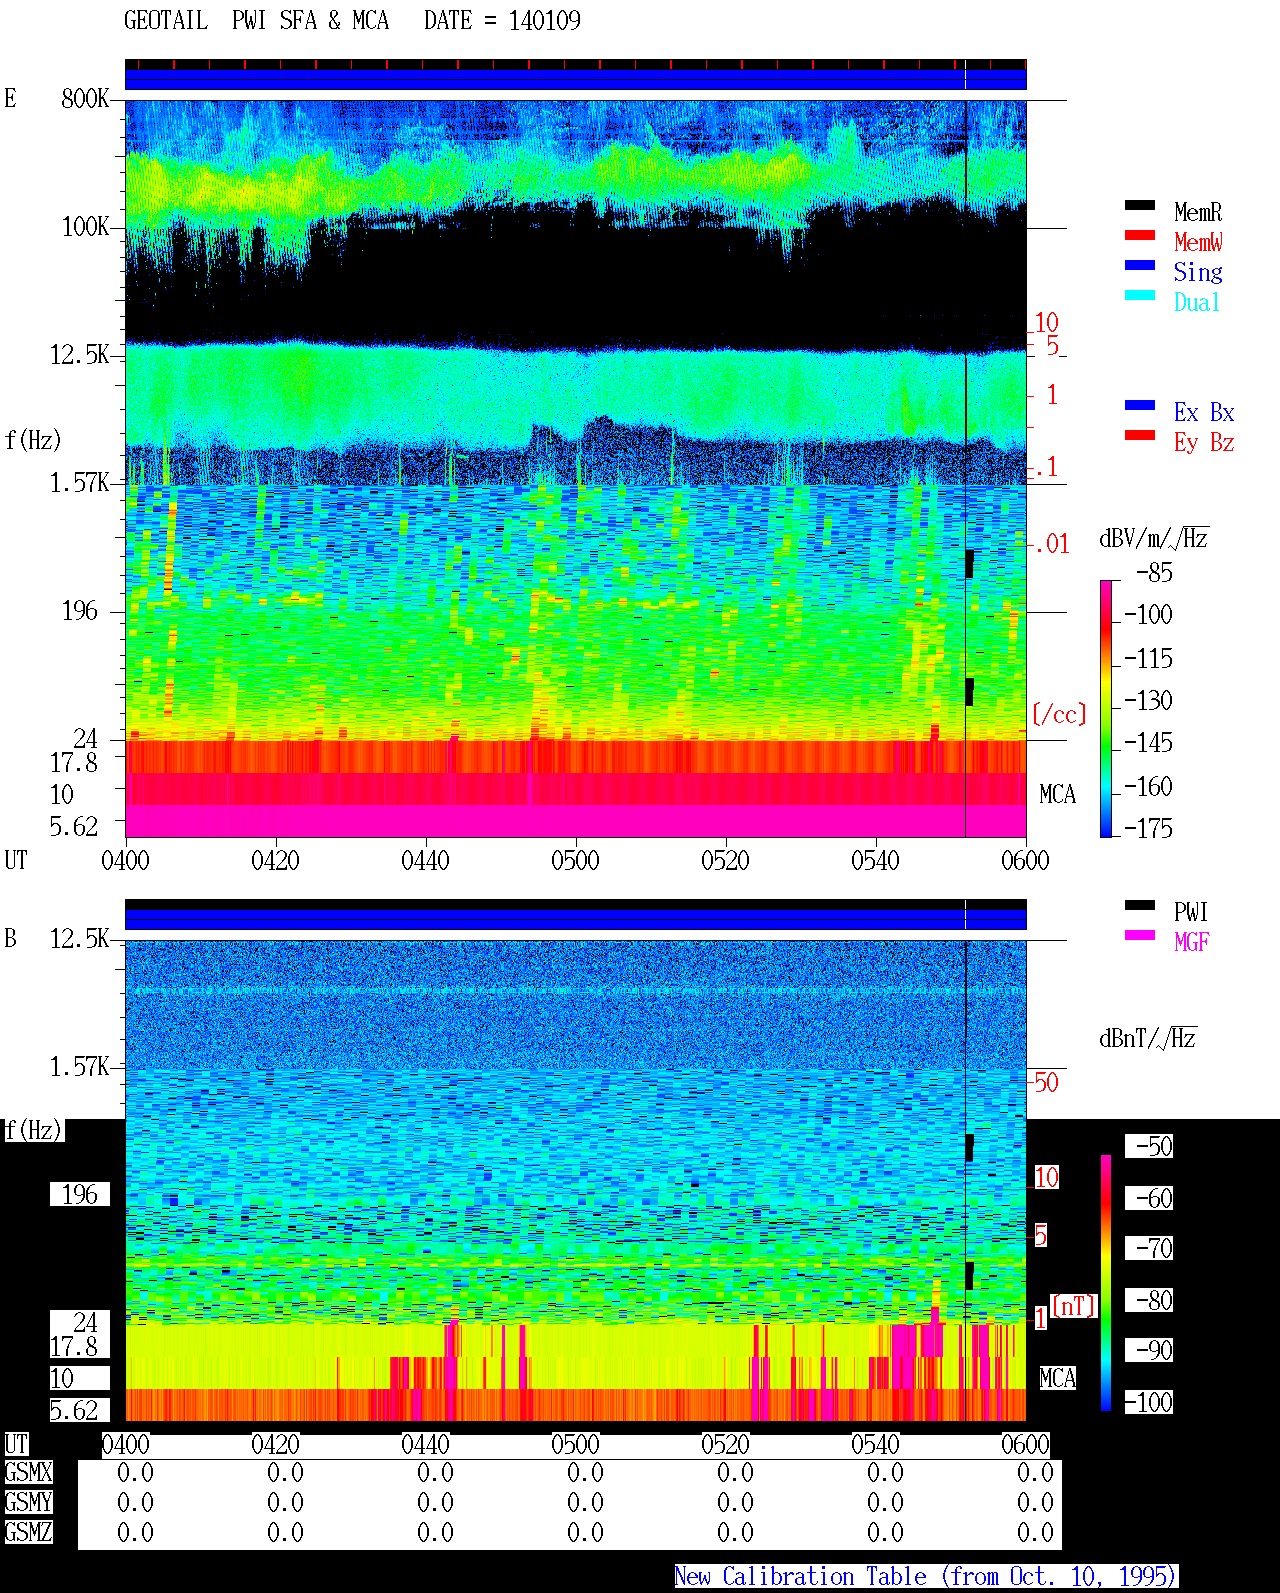The image size is (1280, 1593).
Task: Click the -115 color scale value
Action: pyautogui.click(x=1148, y=659)
